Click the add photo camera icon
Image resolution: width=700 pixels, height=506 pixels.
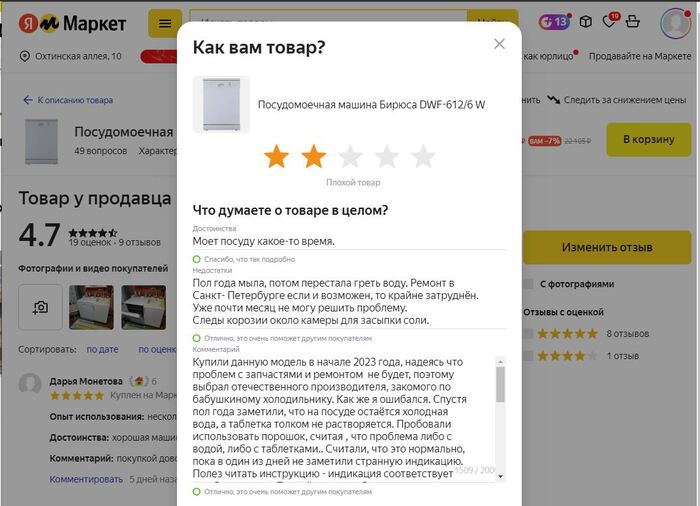(x=41, y=307)
